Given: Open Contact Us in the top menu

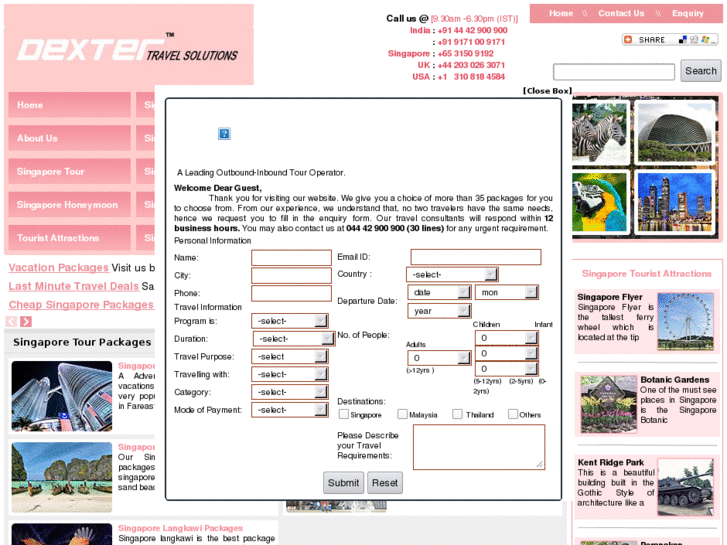Looking at the screenshot, I should coord(621,13).
